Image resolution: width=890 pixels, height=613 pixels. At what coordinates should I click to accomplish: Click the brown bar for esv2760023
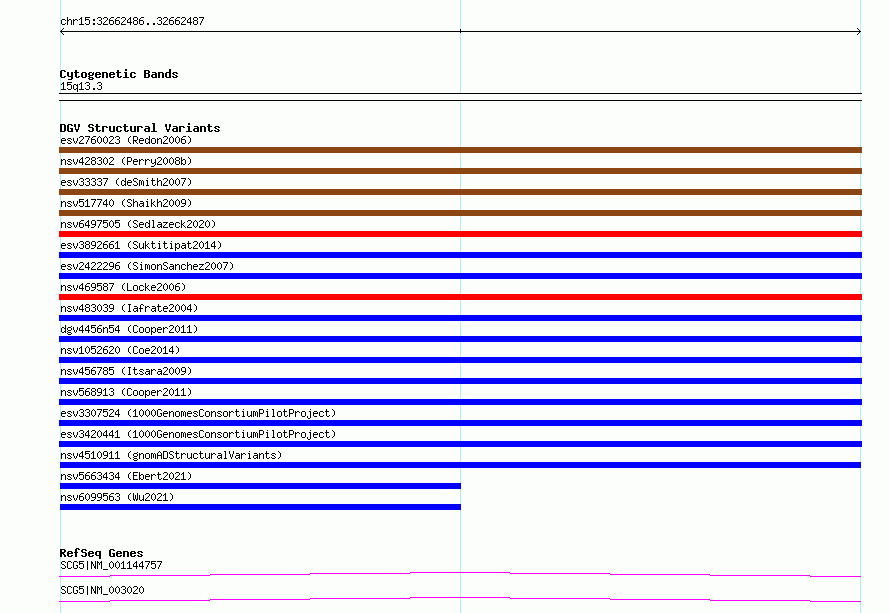pyautogui.click(x=460, y=150)
